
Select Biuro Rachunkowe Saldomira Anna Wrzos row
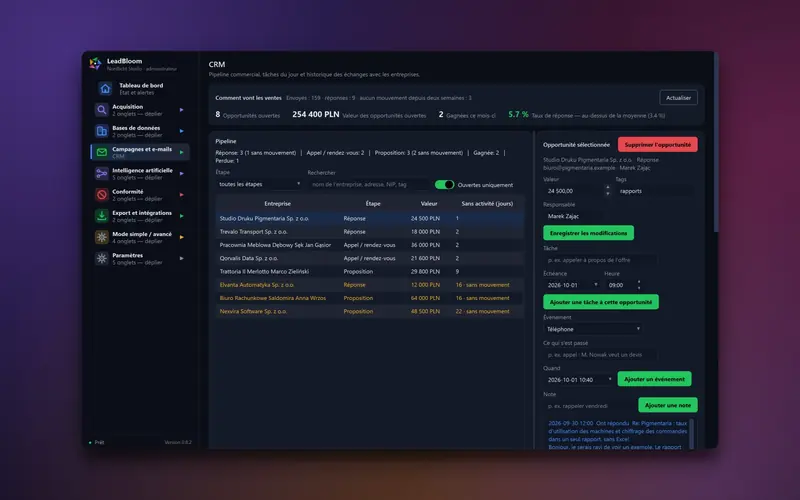pyautogui.click(x=370, y=298)
